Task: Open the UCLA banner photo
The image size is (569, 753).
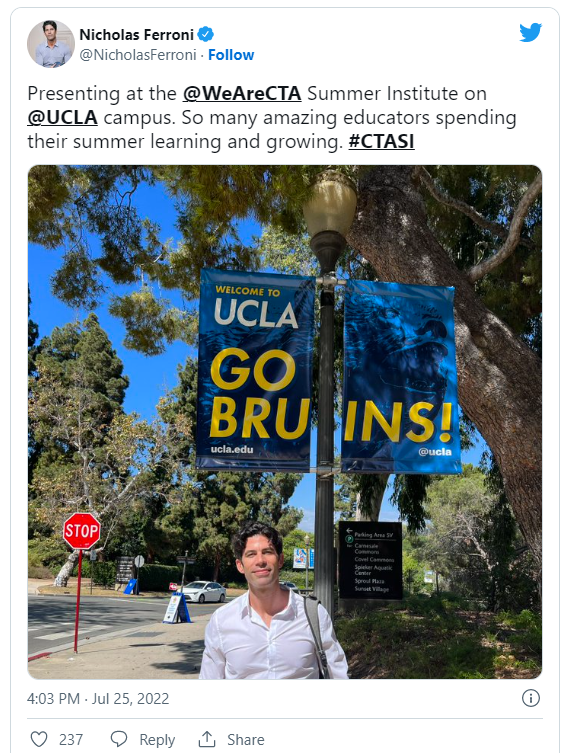Action: 285,422
